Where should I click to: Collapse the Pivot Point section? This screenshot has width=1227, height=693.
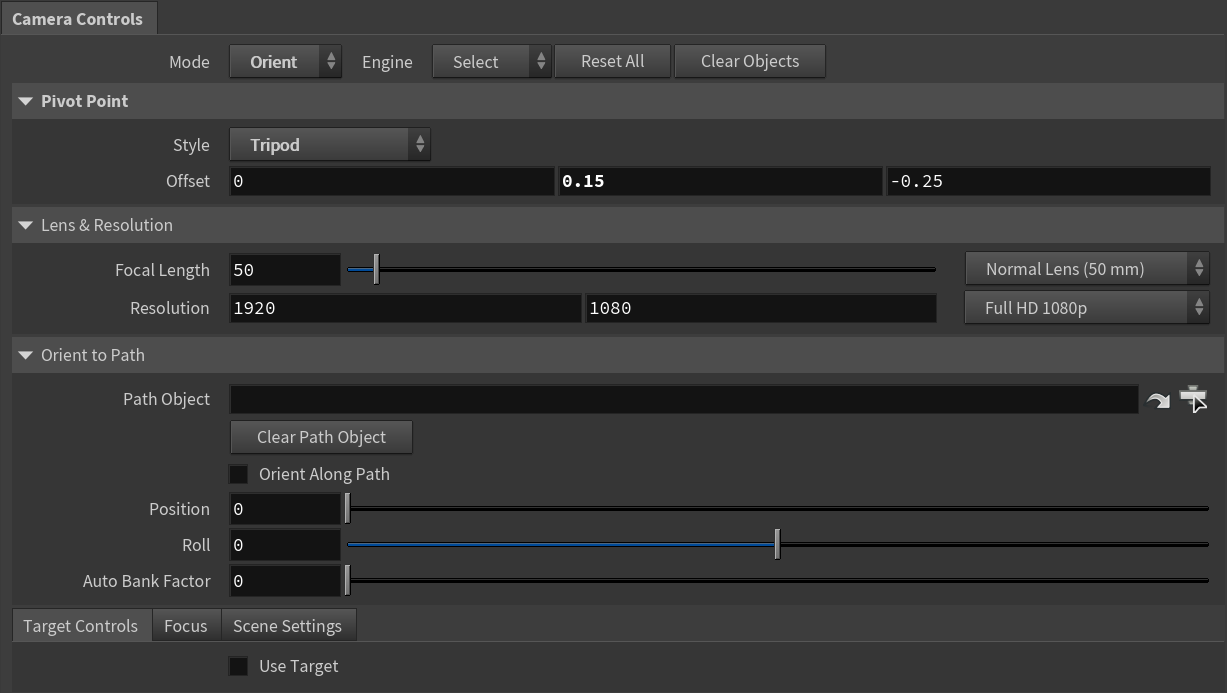(x=26, y=101)
